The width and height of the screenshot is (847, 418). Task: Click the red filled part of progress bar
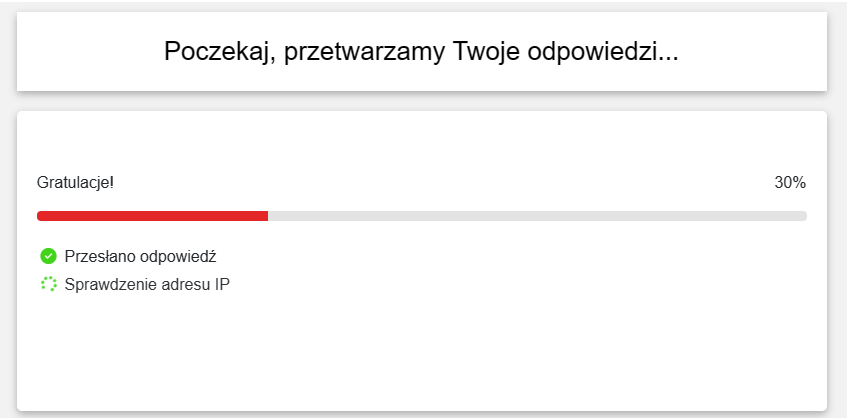point(152,216)
